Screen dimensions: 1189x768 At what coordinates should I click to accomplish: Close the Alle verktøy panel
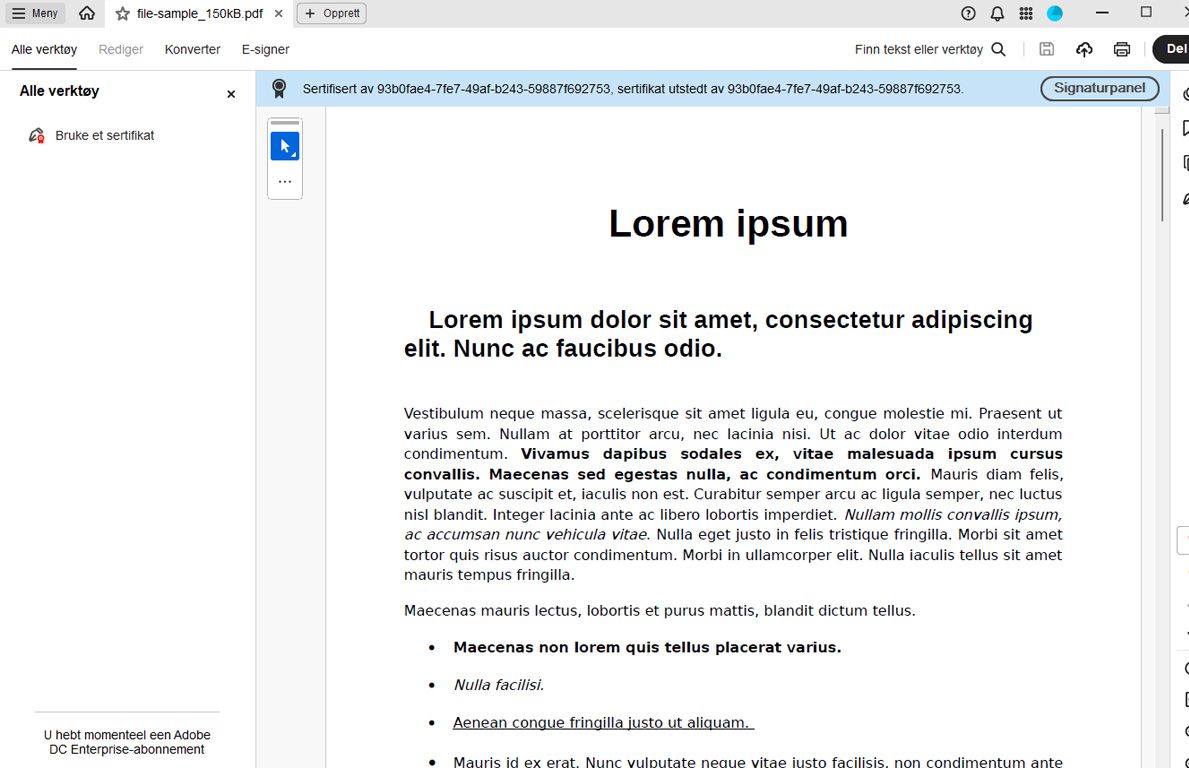[x=230, y=93]
